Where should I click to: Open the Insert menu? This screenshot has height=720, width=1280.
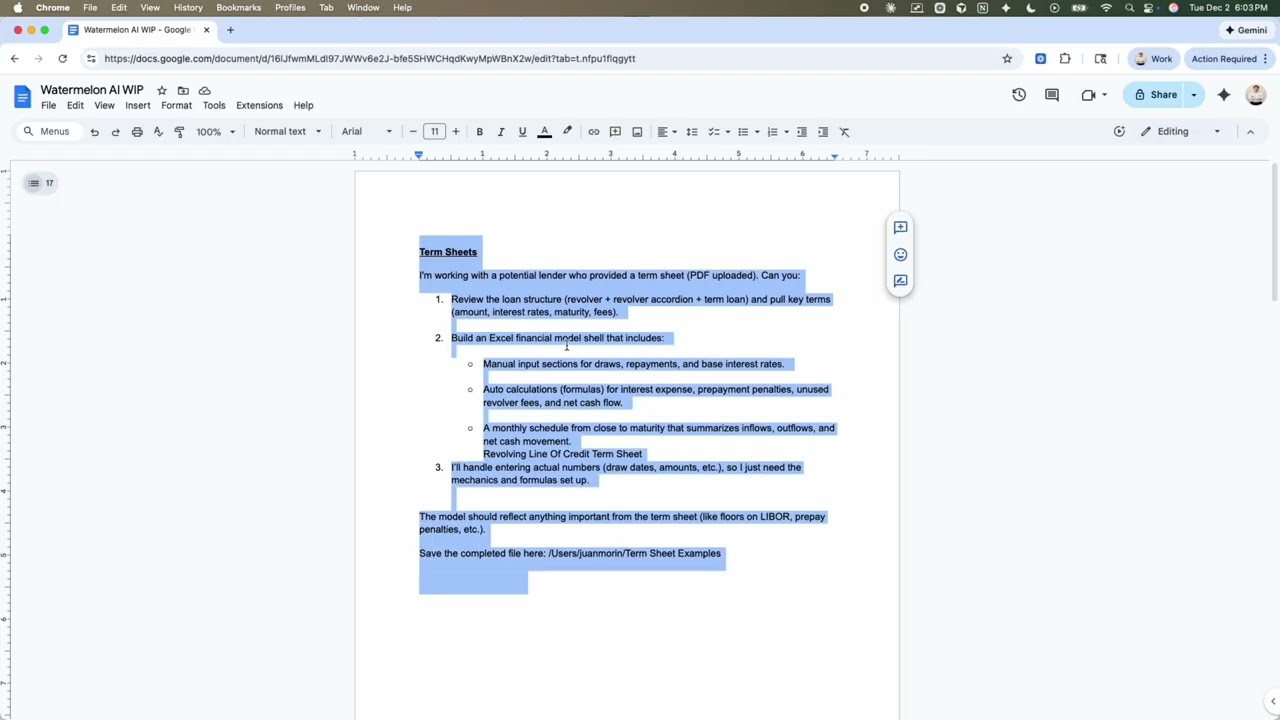click(x=138, y=105)
